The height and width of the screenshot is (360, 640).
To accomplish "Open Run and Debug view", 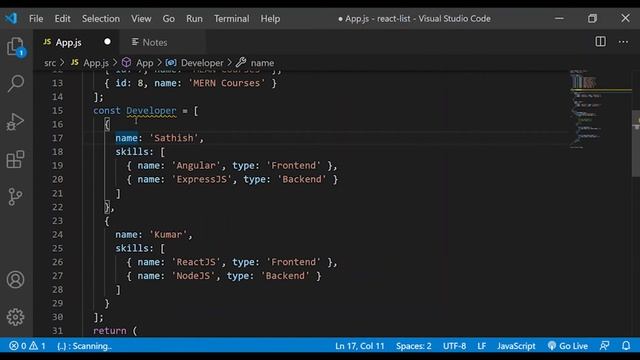I will click(16, 122).
